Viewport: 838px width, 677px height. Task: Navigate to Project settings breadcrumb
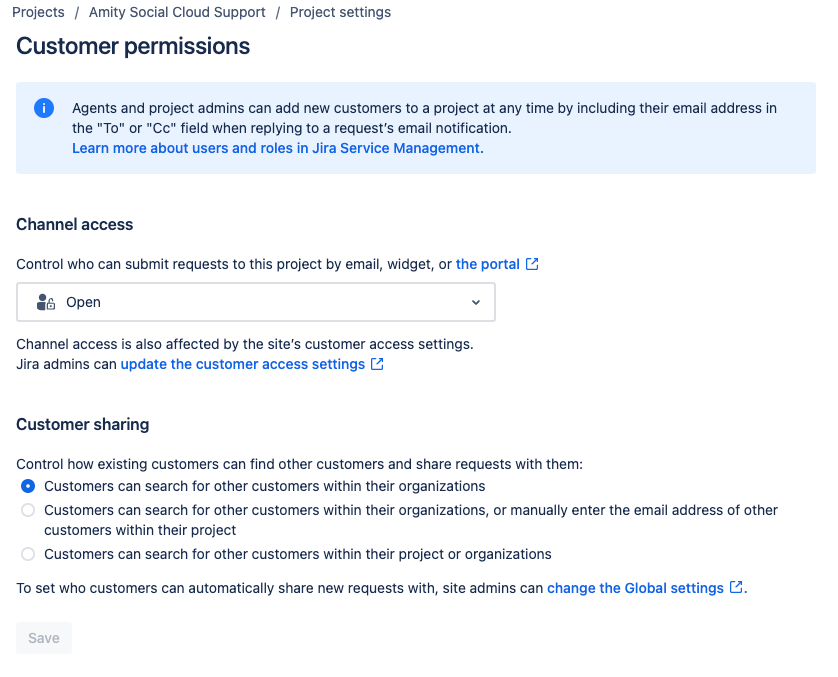(340, 12)
